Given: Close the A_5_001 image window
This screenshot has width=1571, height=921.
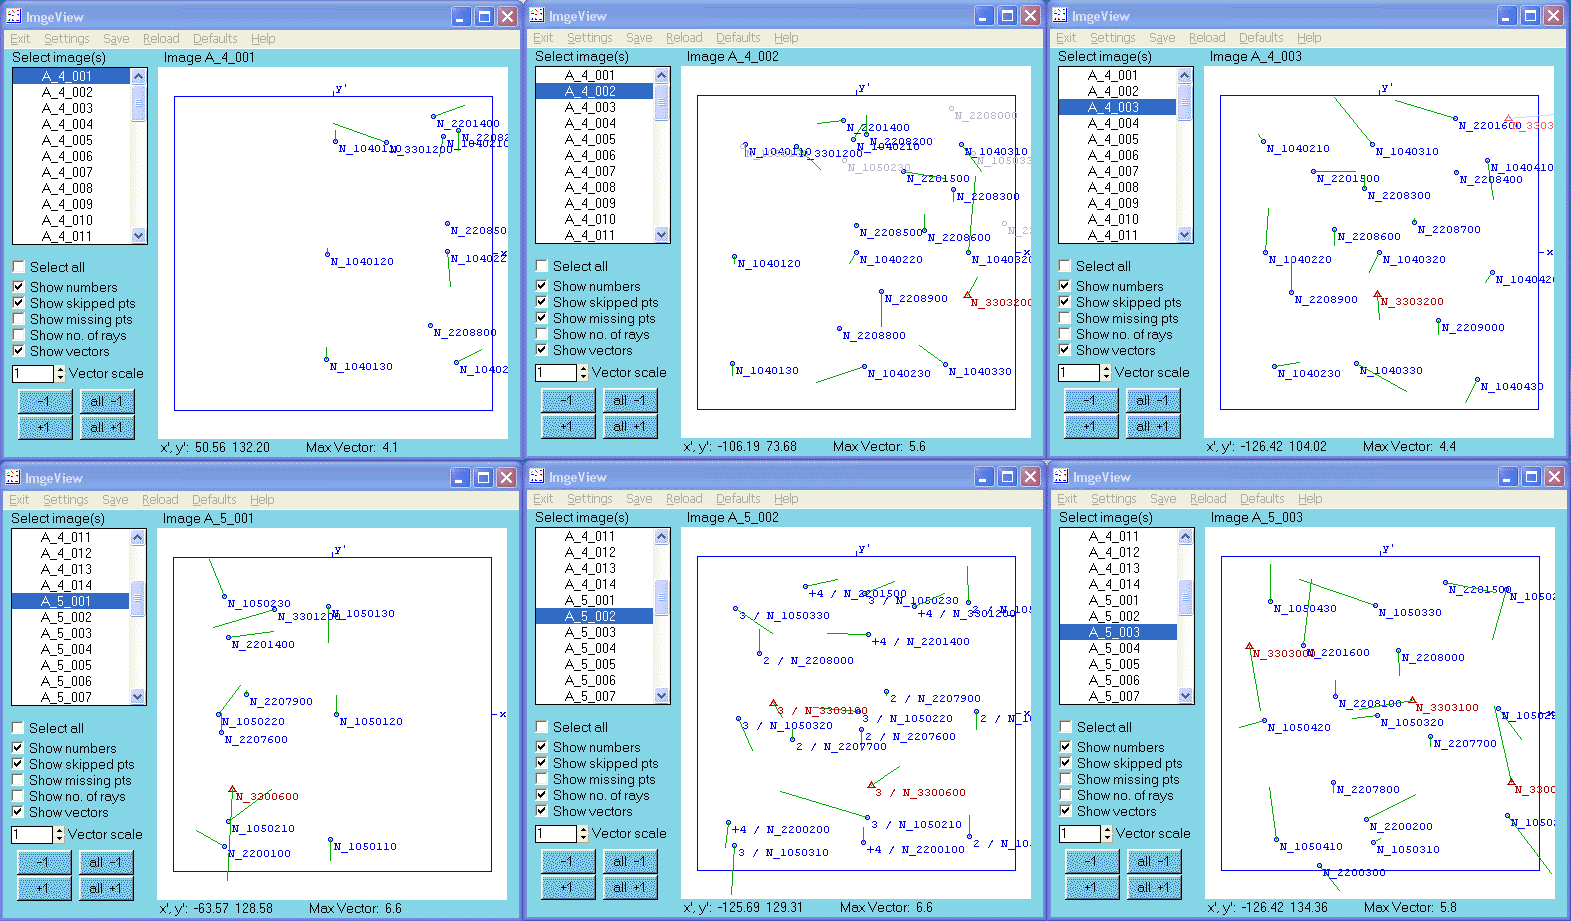Looking at the screenshot, I should 507,478.
